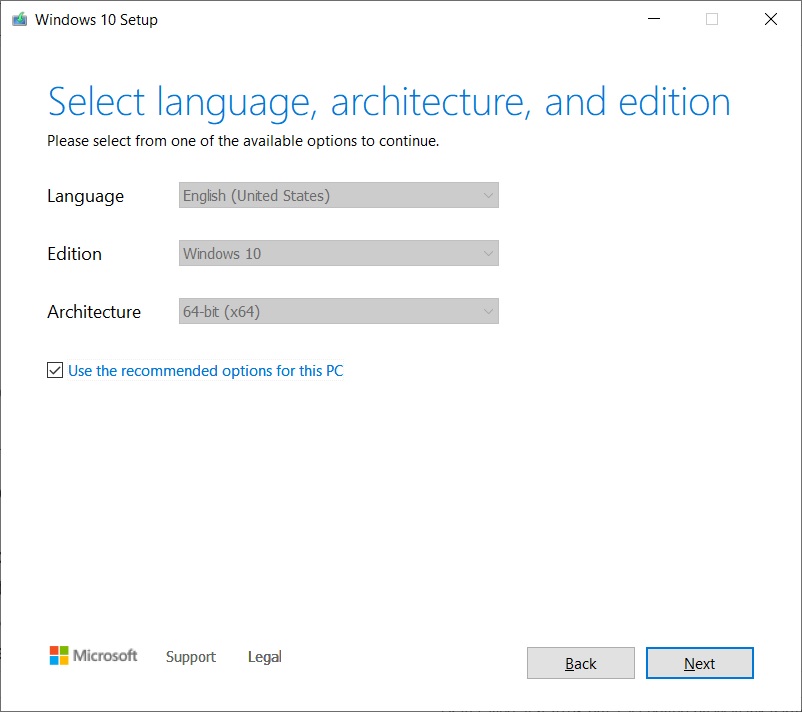Click the Support link
Image resolution: width=802 pixels, height=712 pixels.
[x=190, y=657]
